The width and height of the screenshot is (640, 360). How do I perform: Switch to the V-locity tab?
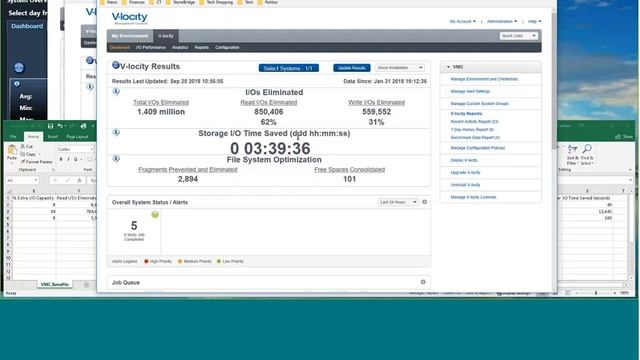pos(166,36)
